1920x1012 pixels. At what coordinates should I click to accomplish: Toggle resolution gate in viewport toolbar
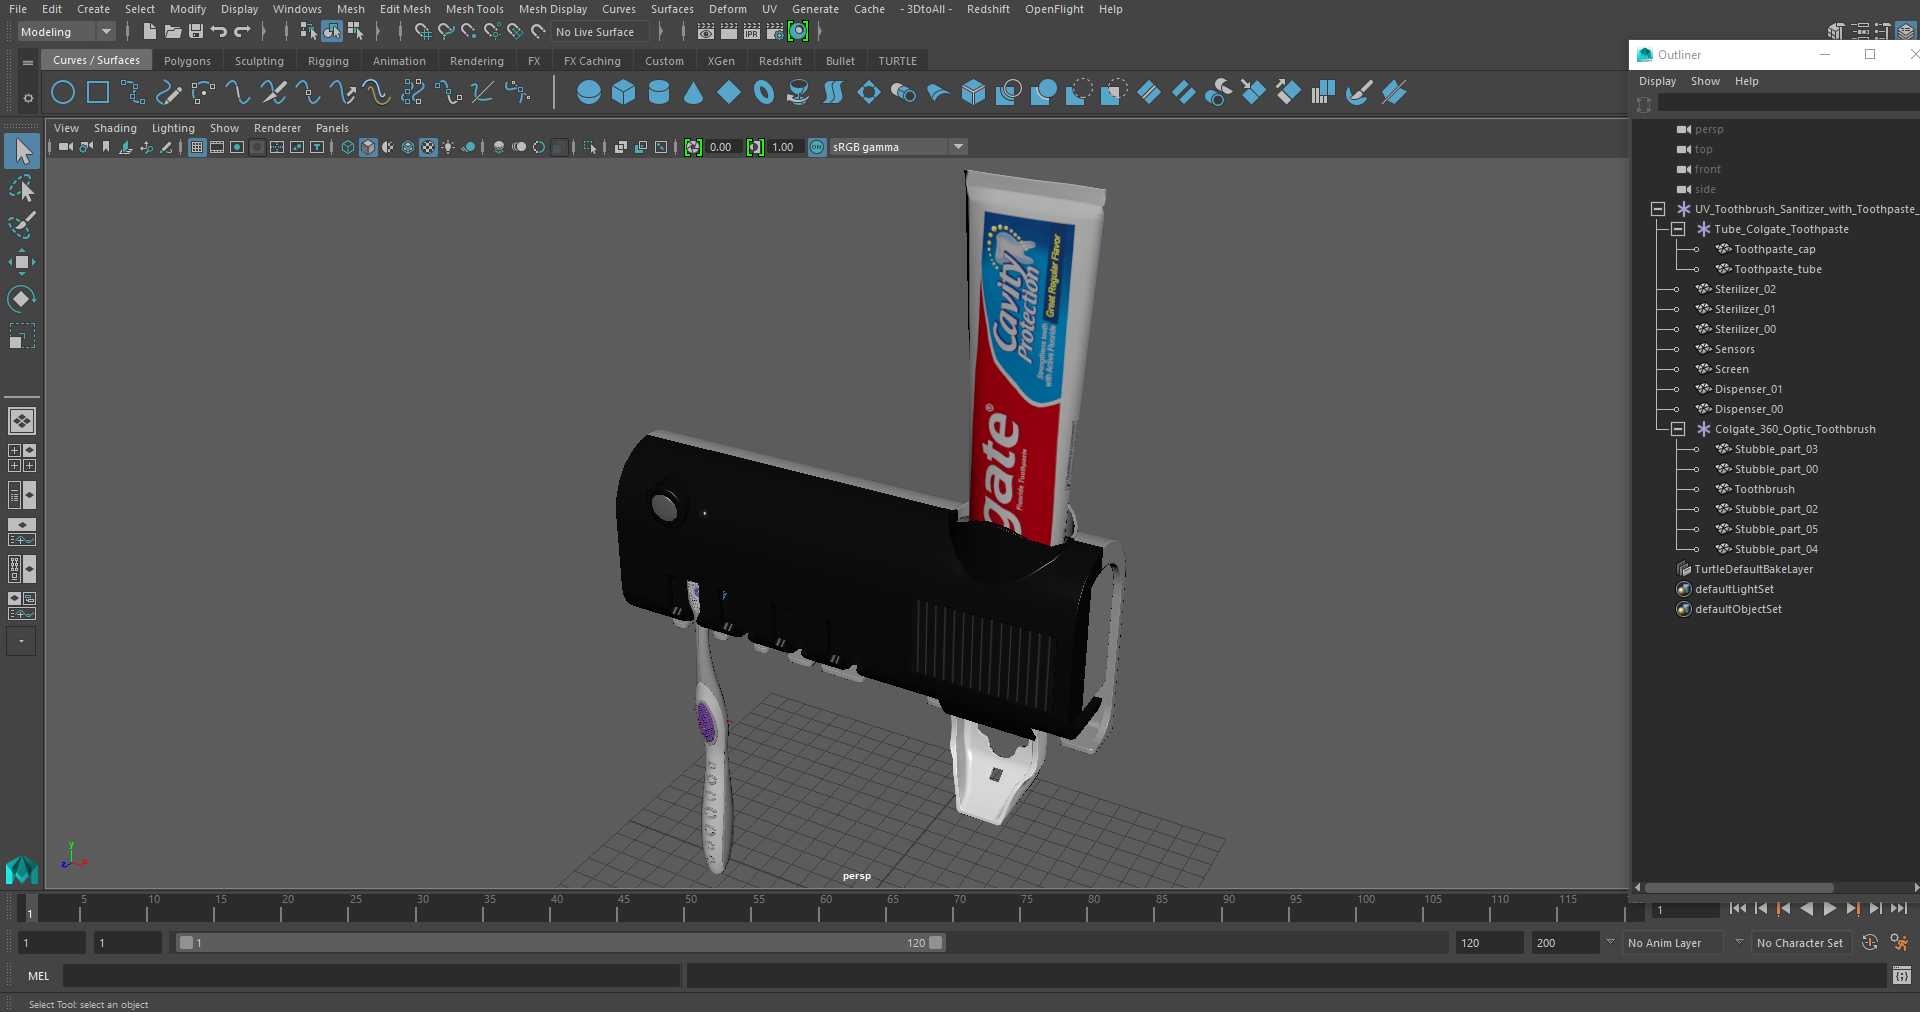coord(237,147)
